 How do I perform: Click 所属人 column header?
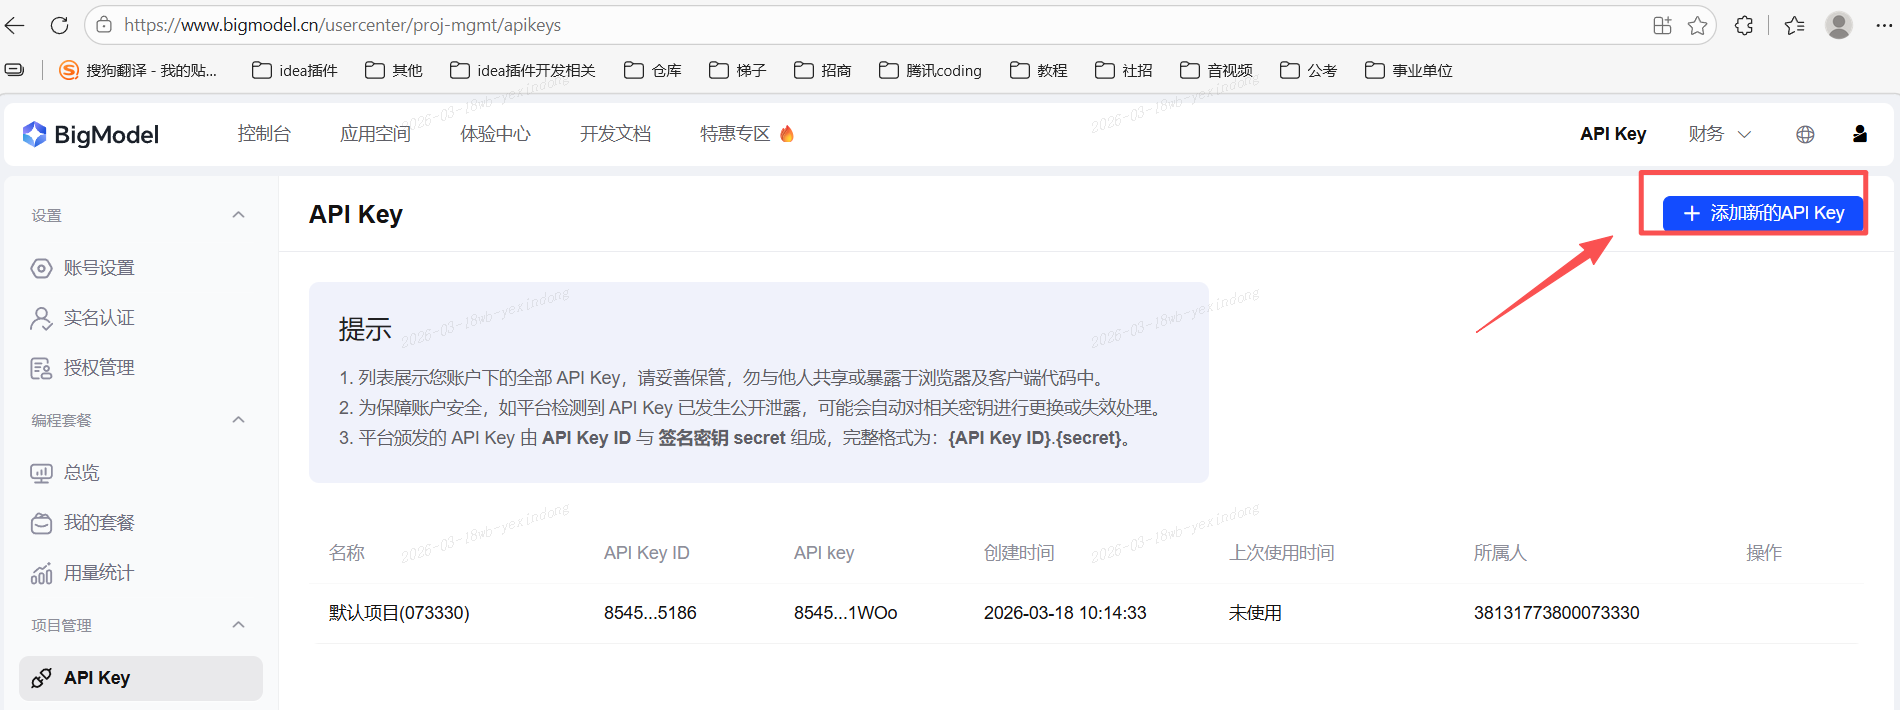pos(1500,553)
